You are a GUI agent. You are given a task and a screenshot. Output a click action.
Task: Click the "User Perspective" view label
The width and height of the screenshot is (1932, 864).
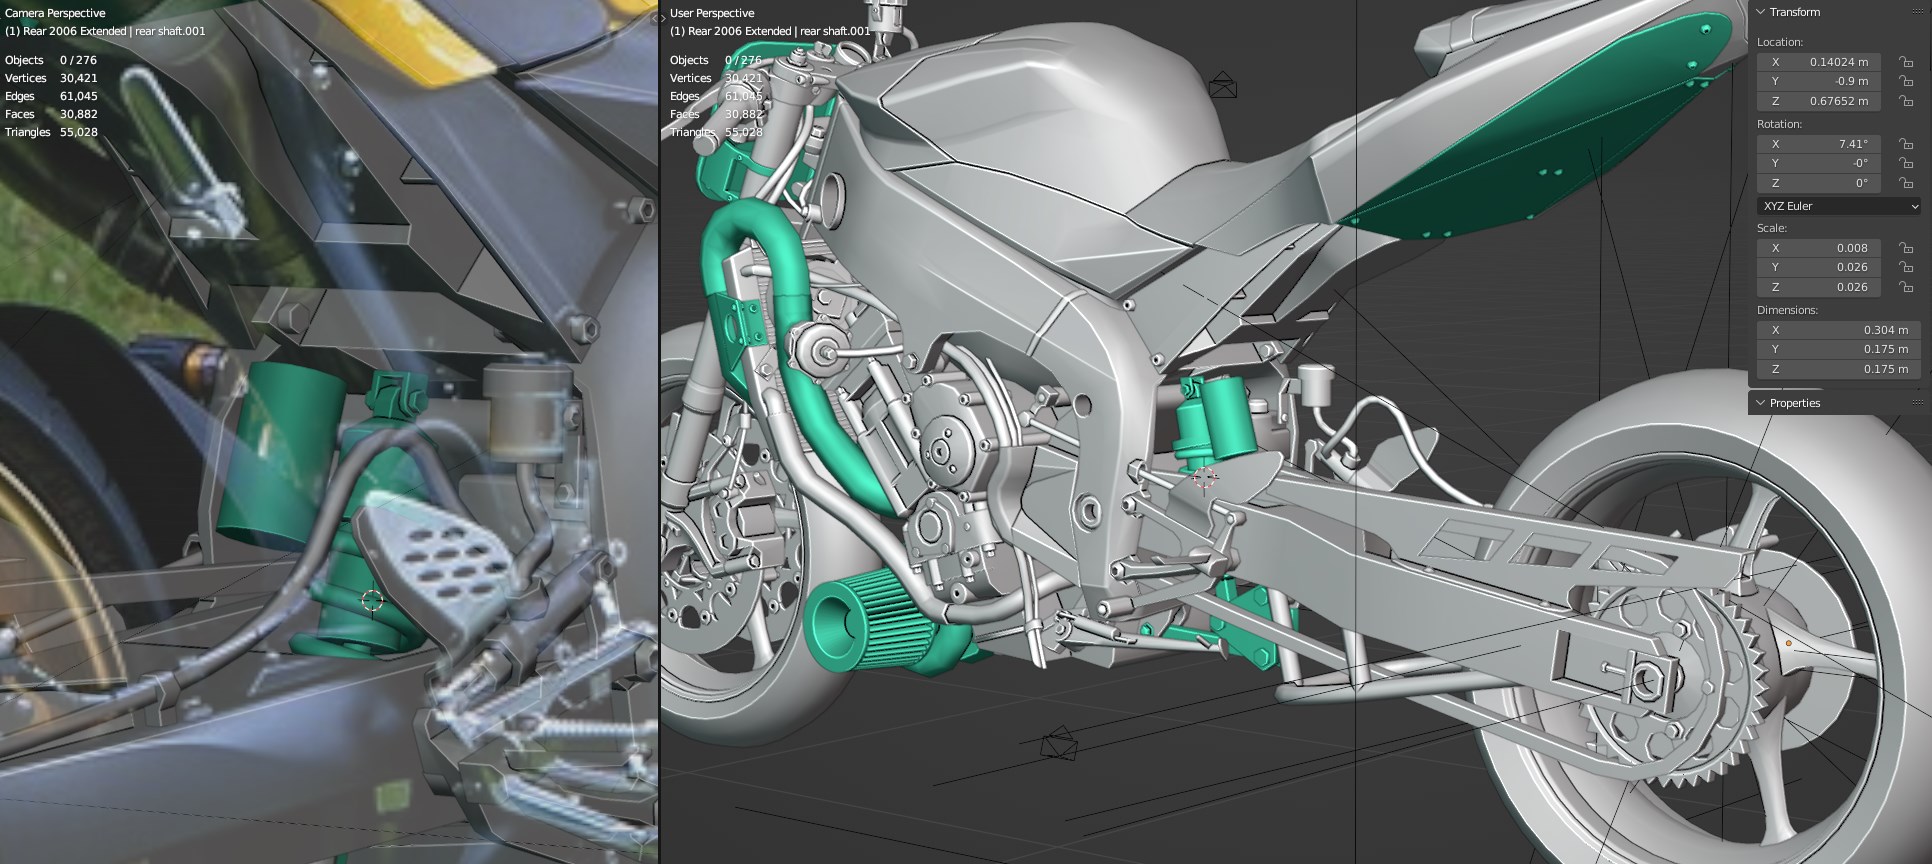712,13
